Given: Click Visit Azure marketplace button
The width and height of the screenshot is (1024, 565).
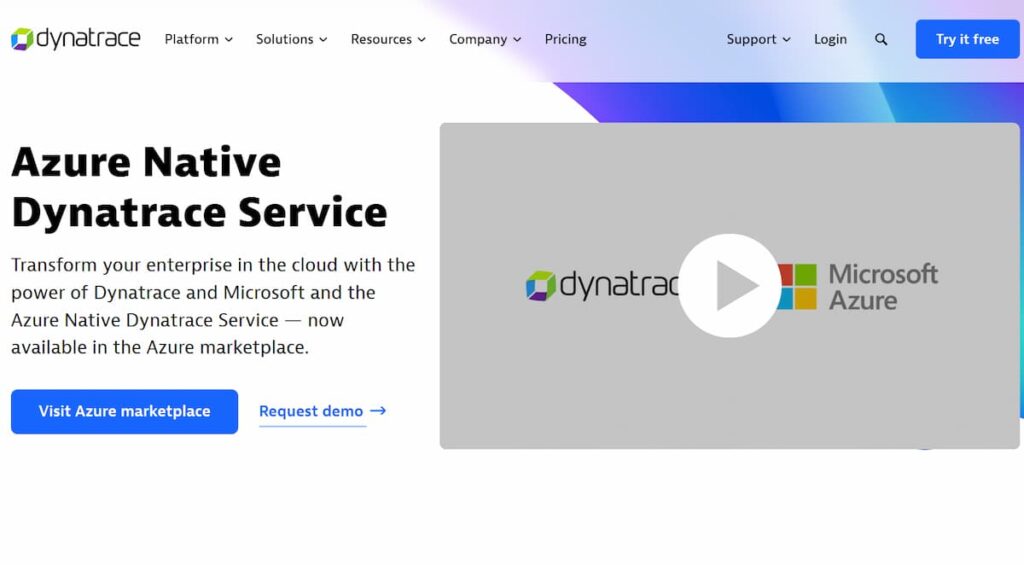Looking at the screenshot, I should coord(125,412).
